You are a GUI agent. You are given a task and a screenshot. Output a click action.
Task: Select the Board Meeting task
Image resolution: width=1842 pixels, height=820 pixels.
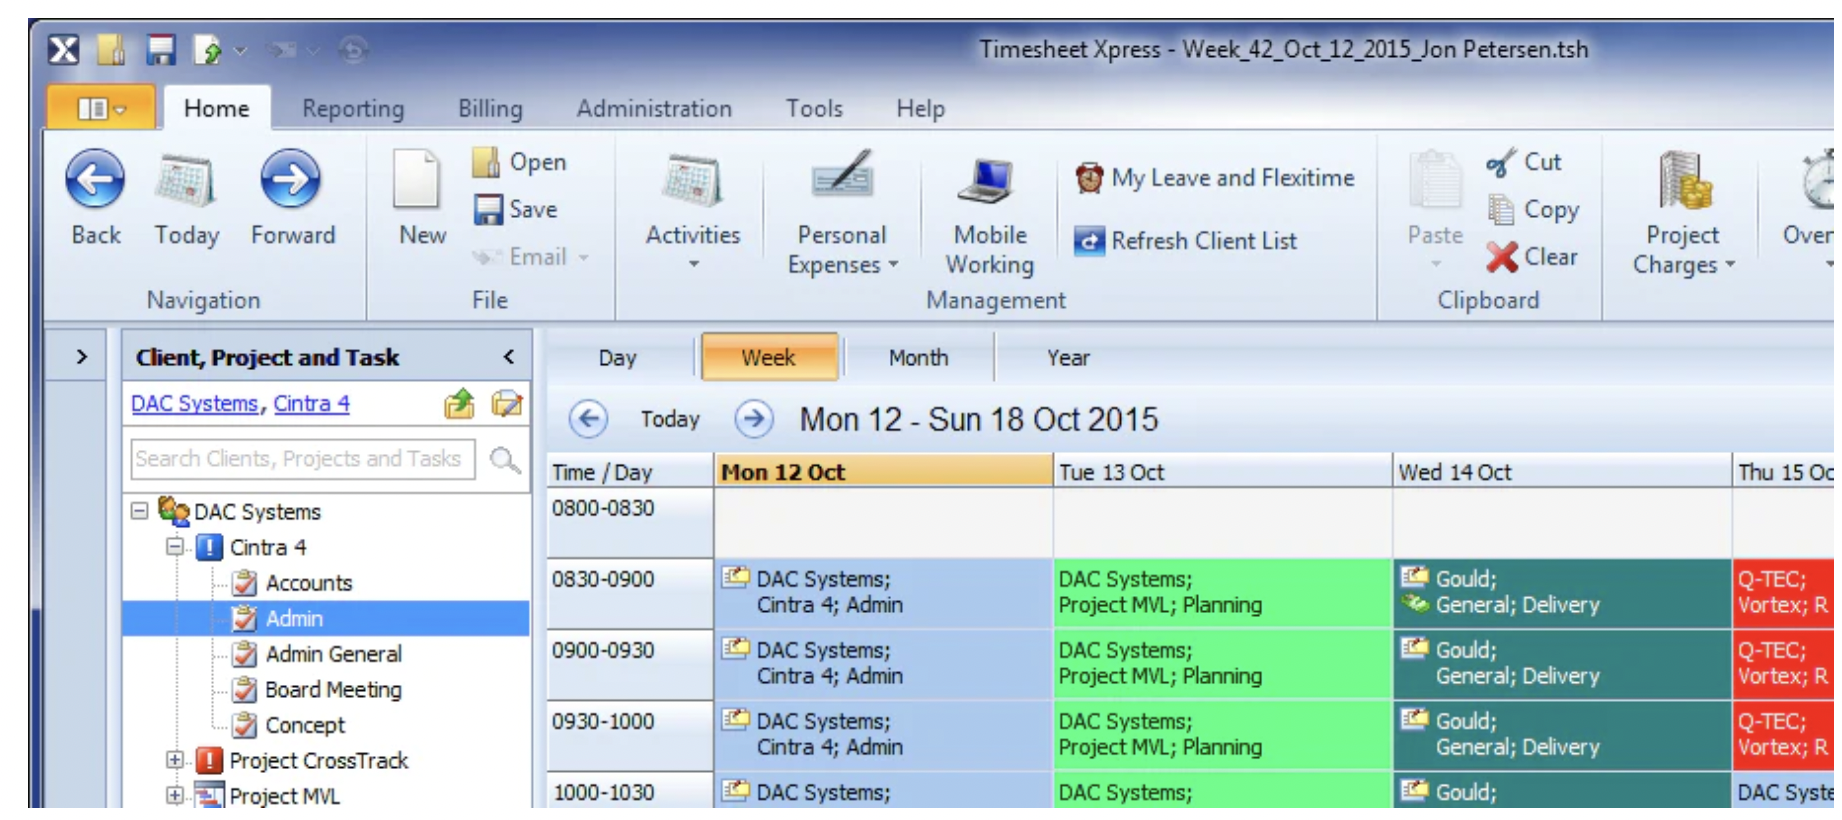coord(333,690)
